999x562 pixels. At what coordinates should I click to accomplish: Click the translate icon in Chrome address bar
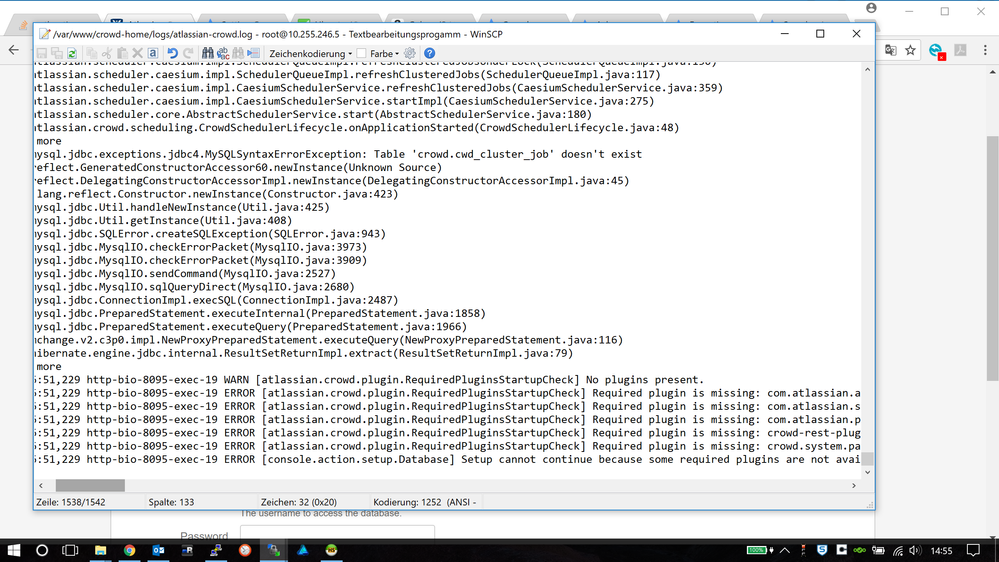(x=891, y=50)
